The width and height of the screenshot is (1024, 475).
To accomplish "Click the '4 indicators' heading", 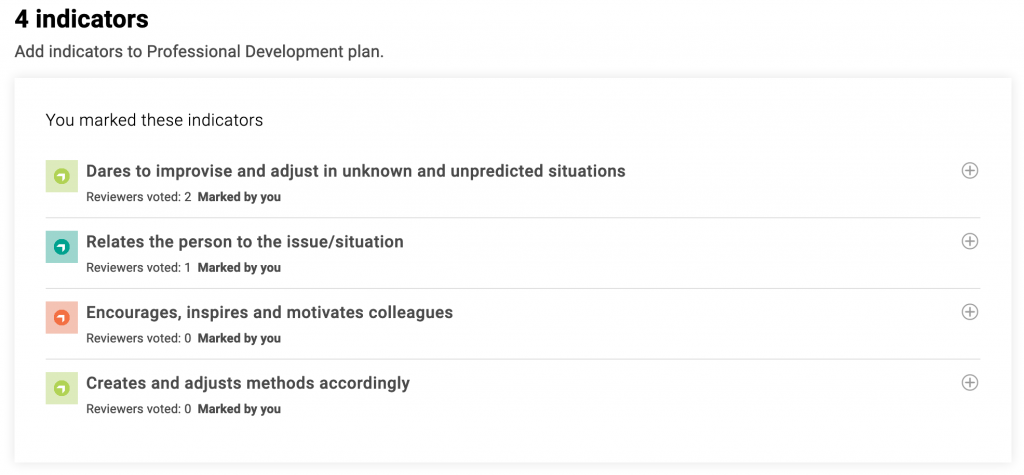I will click(81, 19).
